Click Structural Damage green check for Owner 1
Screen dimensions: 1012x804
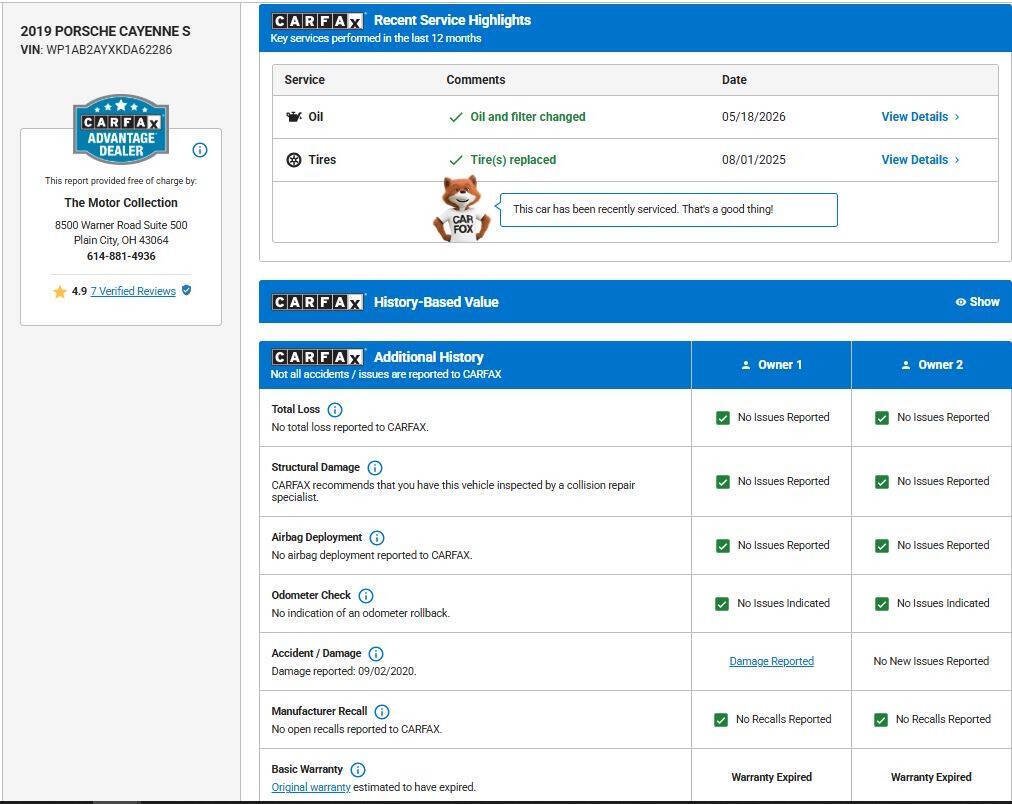pyautogui.click(x=723, y=482)
